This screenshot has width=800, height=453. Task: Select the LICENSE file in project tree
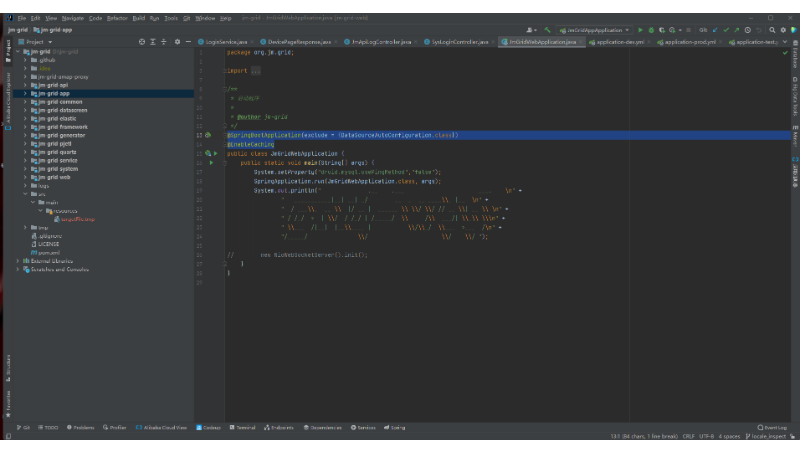pos(48,244)
